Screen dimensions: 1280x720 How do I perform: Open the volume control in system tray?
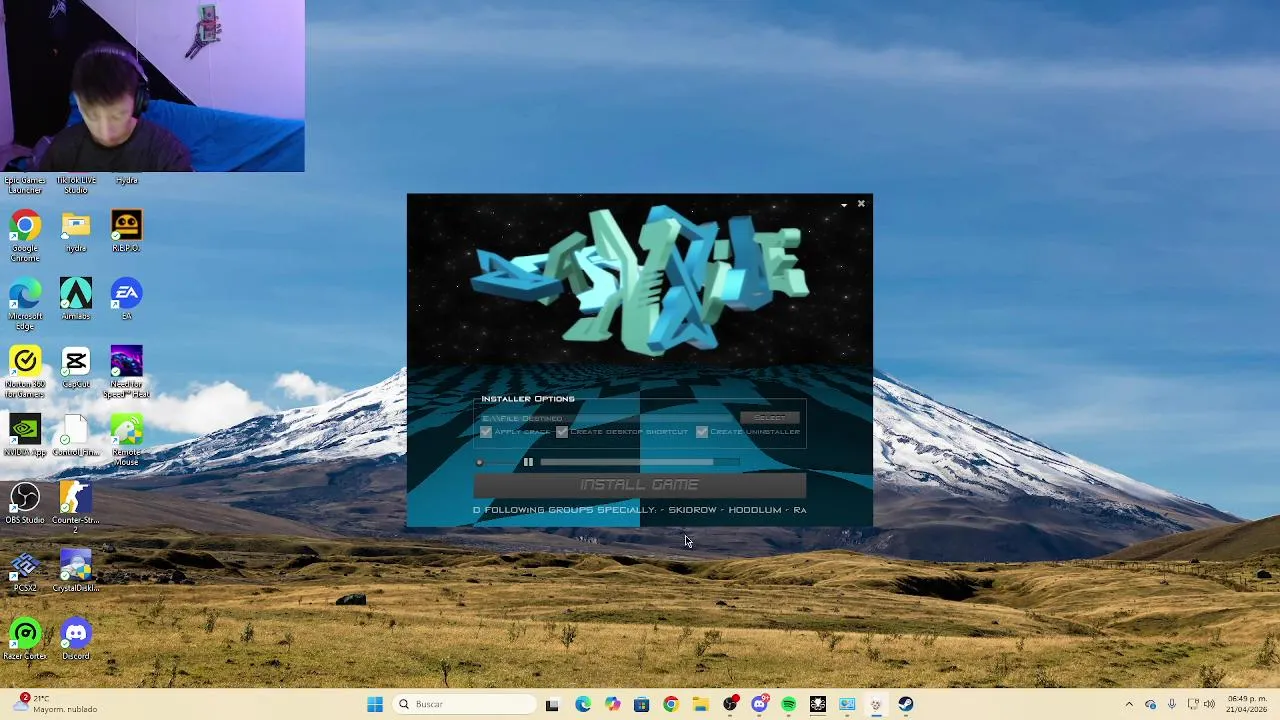click(x=1209, y=704)
